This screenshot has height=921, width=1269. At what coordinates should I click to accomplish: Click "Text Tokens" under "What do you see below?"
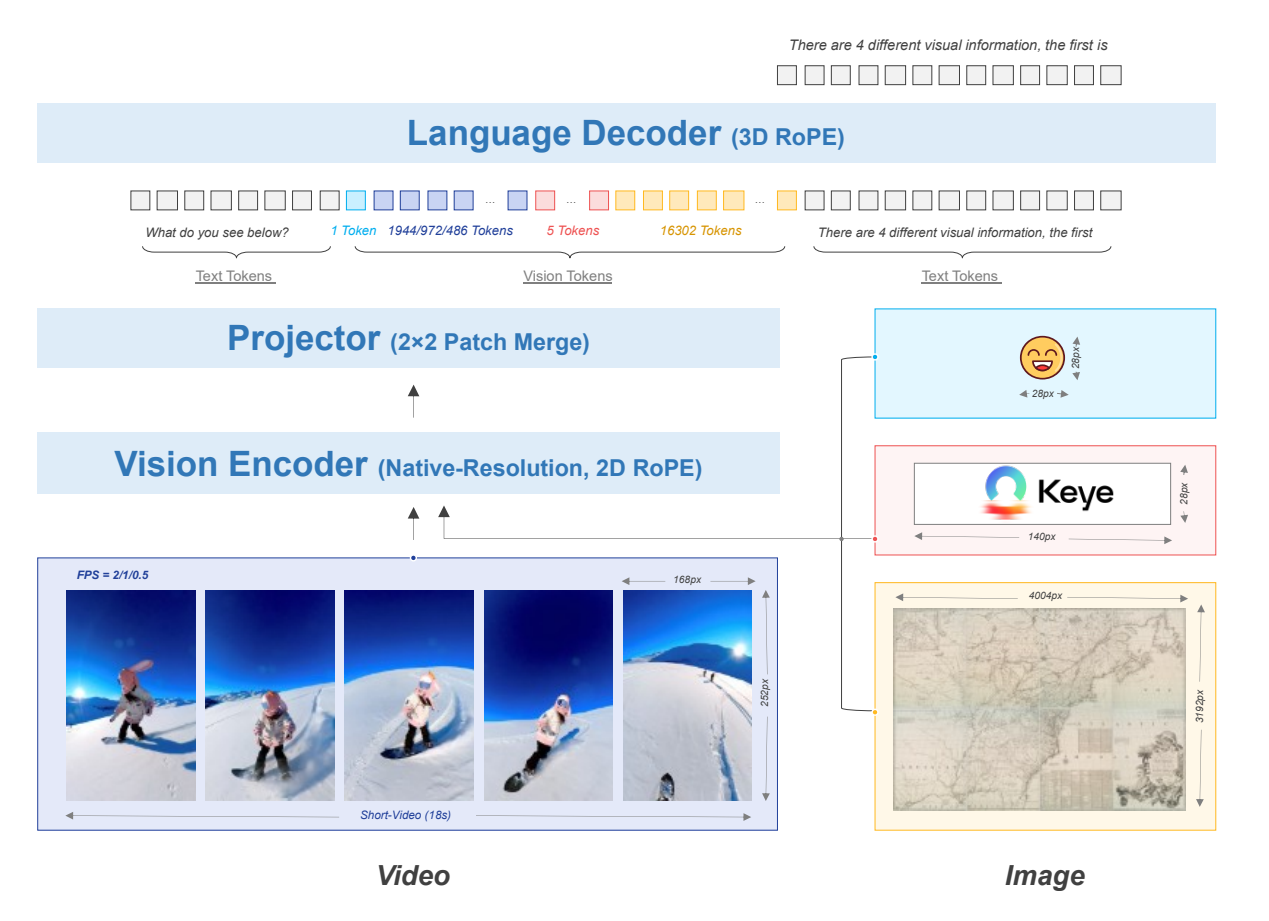pos(234,276)
